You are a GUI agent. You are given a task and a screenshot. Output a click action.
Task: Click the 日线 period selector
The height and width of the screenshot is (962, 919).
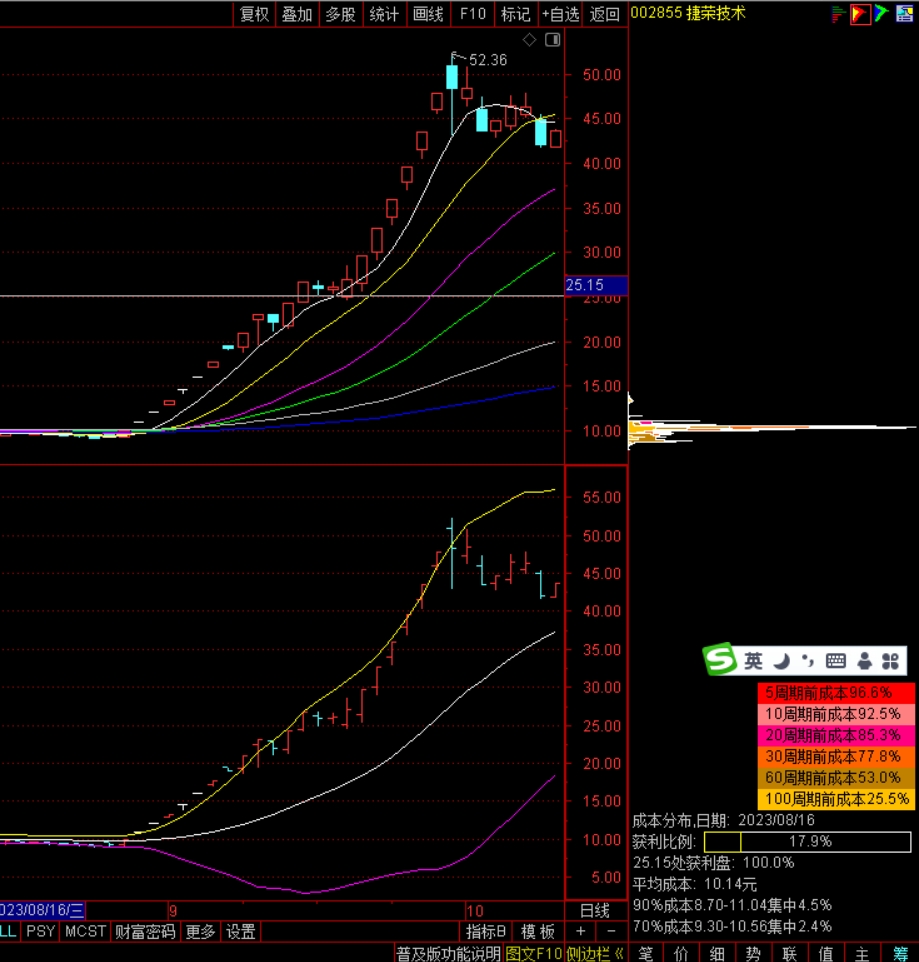coord(595,911)
